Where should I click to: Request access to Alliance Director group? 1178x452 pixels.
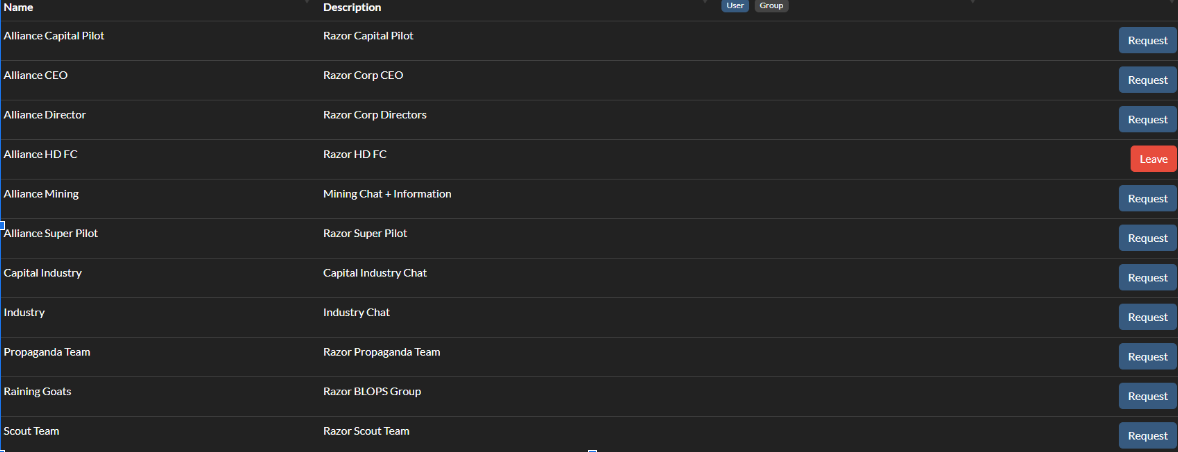click(x=1147, y=120)
